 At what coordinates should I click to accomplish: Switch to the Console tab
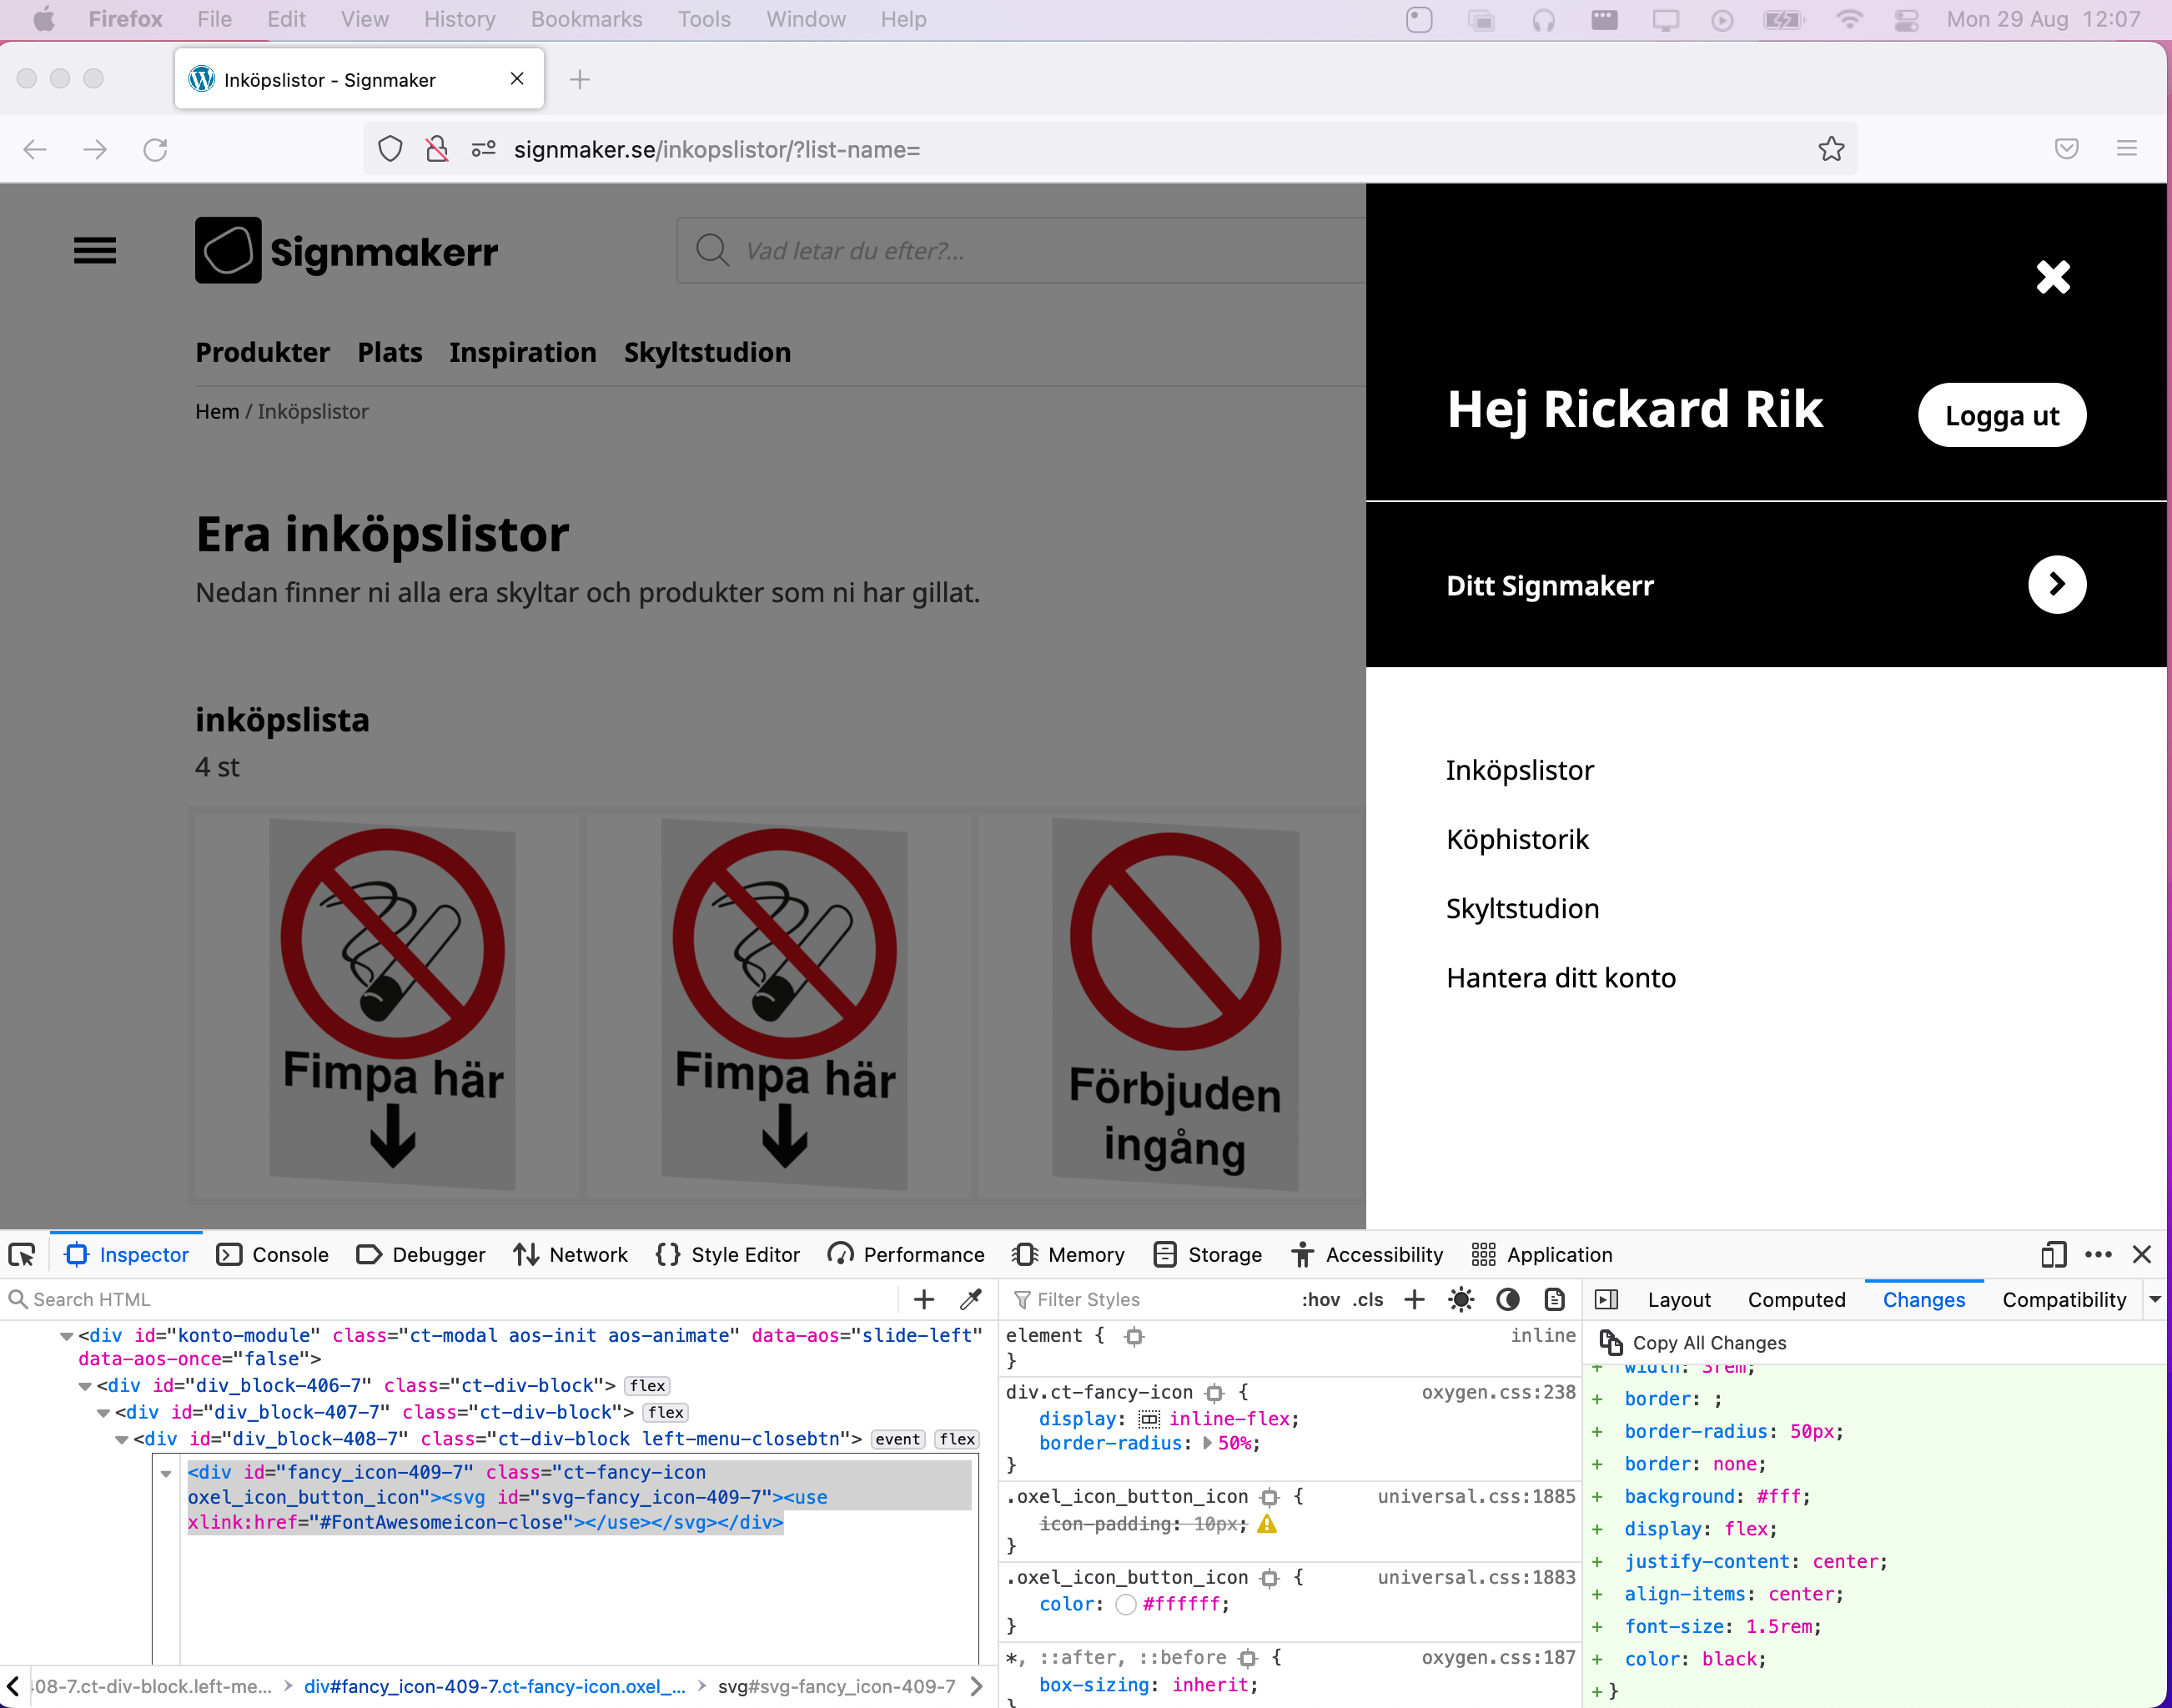click(x=273, y=1254)
